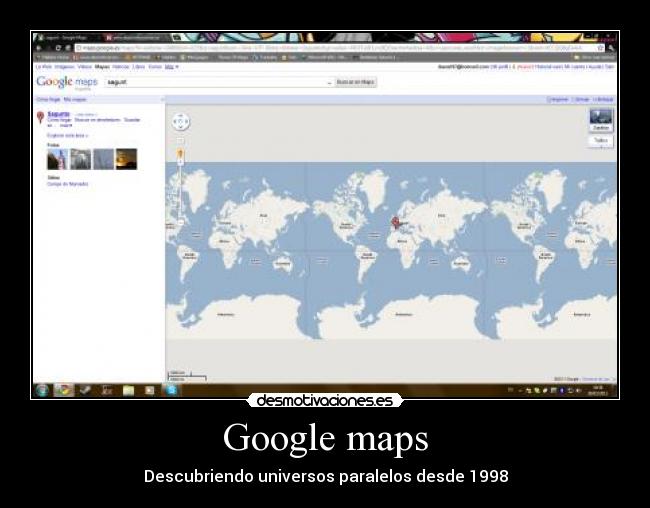
Task: Switch the map to Satellite view
Action: click(x=600, y=121)
